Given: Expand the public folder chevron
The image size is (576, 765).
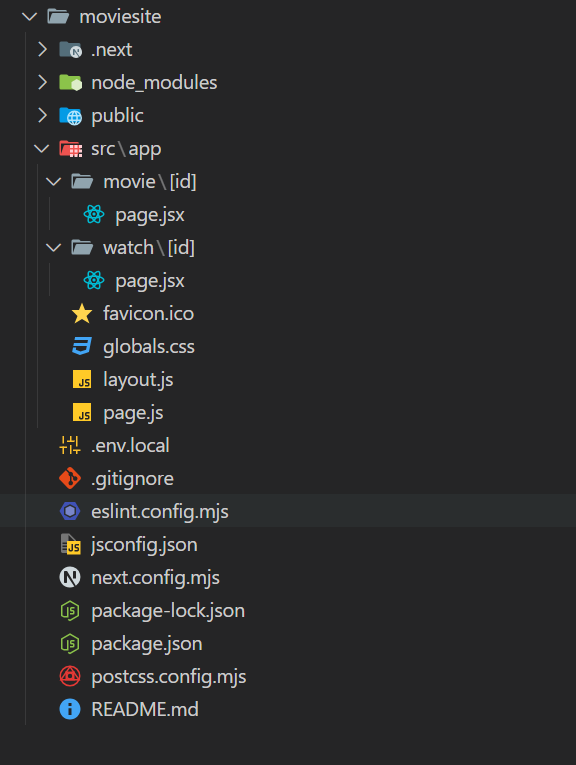Looking at the screenshot, I should (42, 116).
